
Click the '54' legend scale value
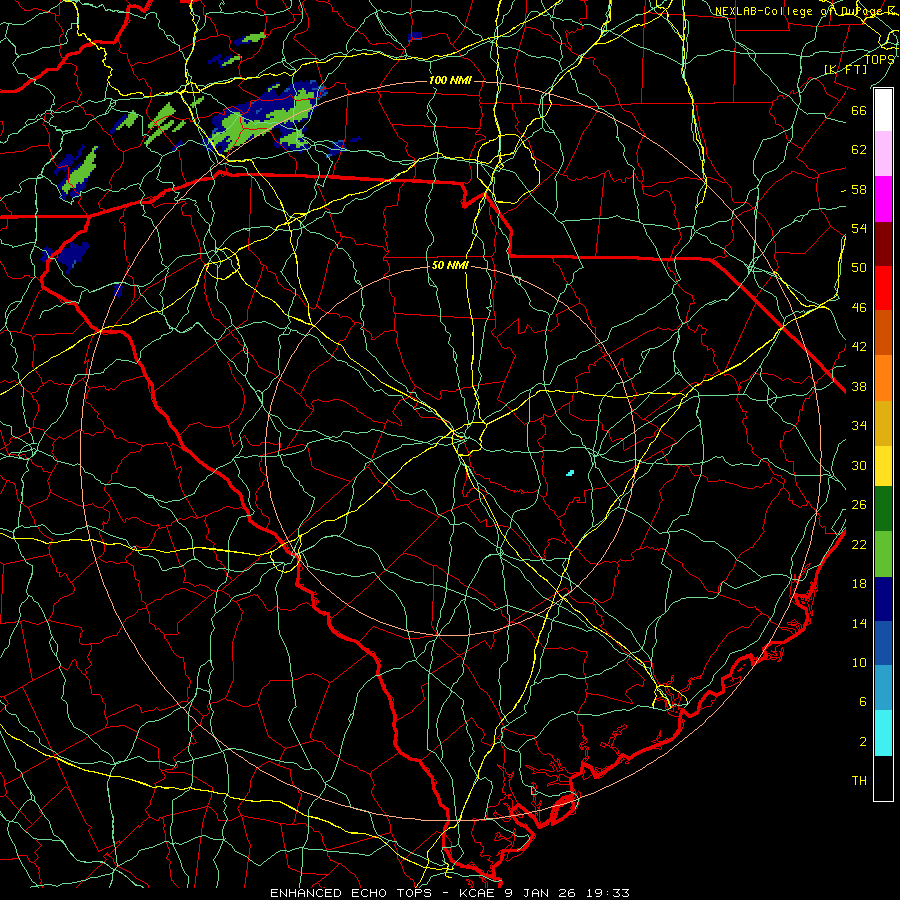[x=859, y=228]
